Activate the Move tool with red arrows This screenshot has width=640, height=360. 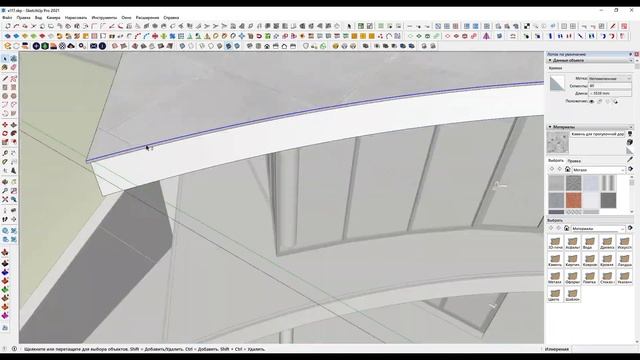click(5, 125)
